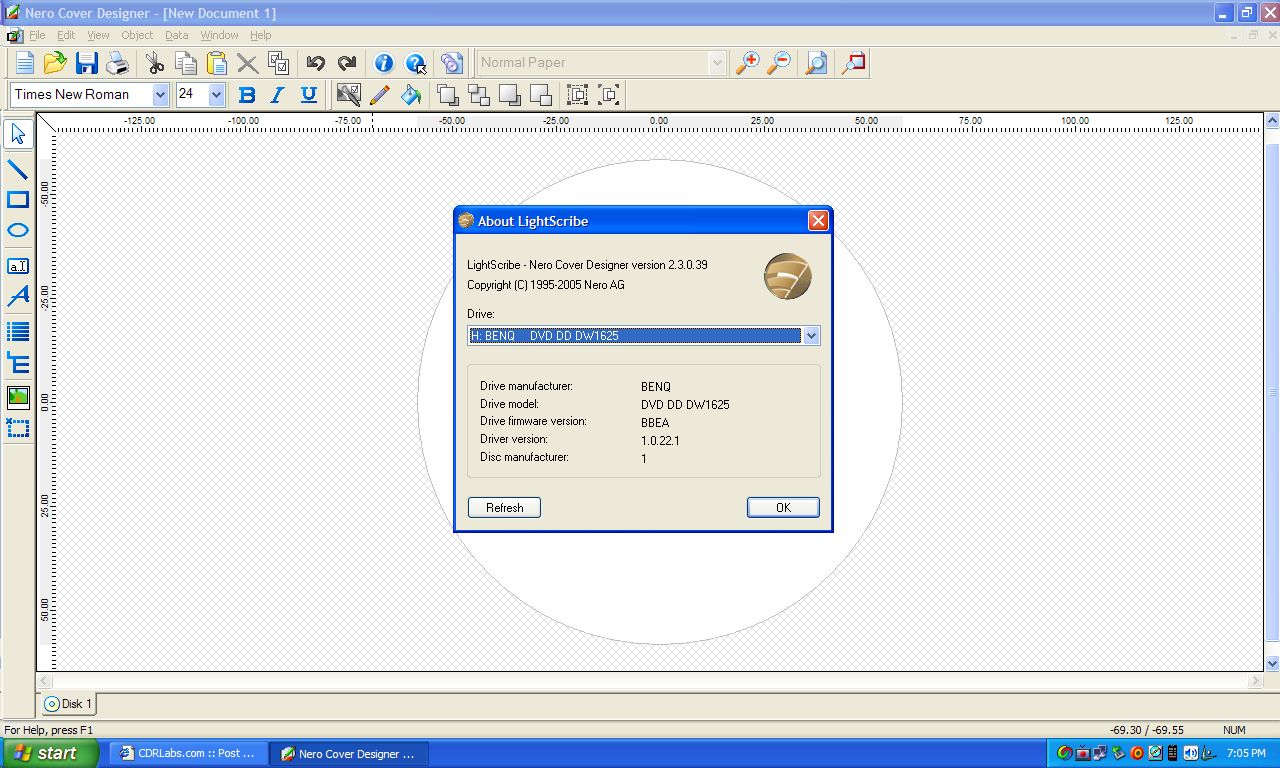The image size is (1280, 768).
Task: Select the dashed field box tool
Action: (x=18, y=429)
